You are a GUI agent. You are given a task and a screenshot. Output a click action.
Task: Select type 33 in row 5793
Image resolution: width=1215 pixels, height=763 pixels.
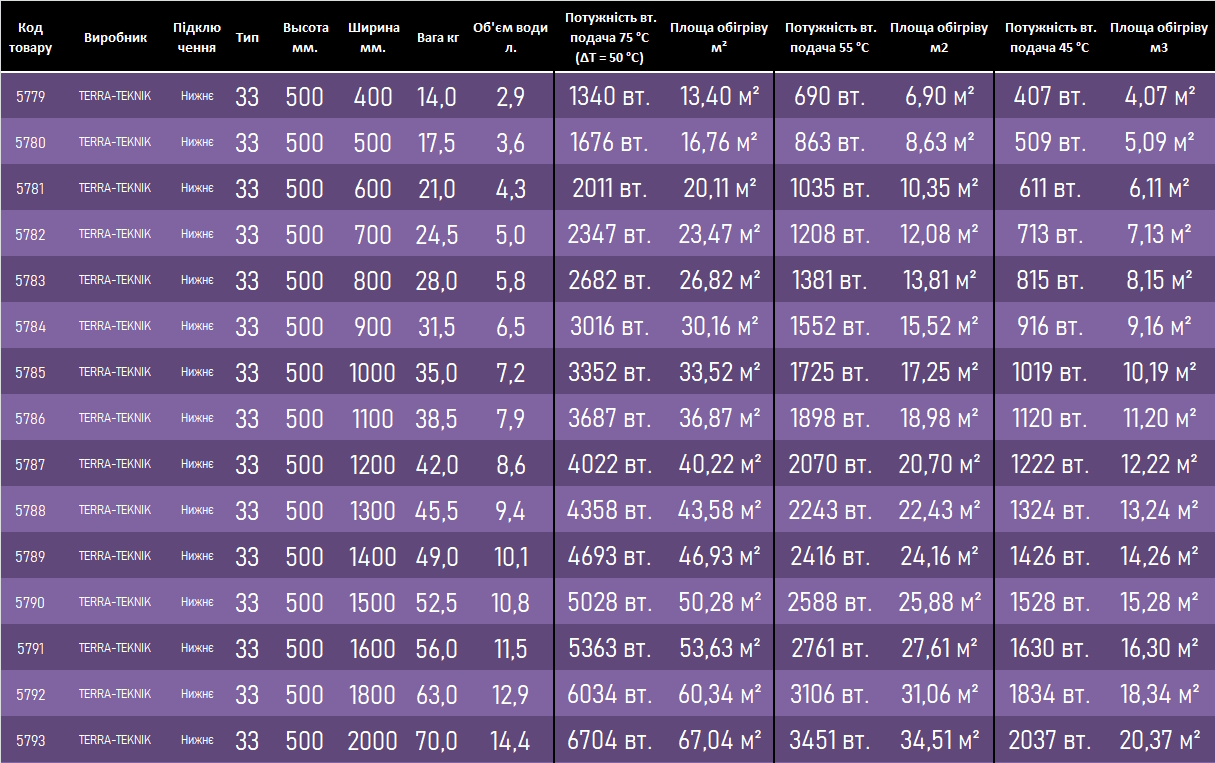click(247, 741)
